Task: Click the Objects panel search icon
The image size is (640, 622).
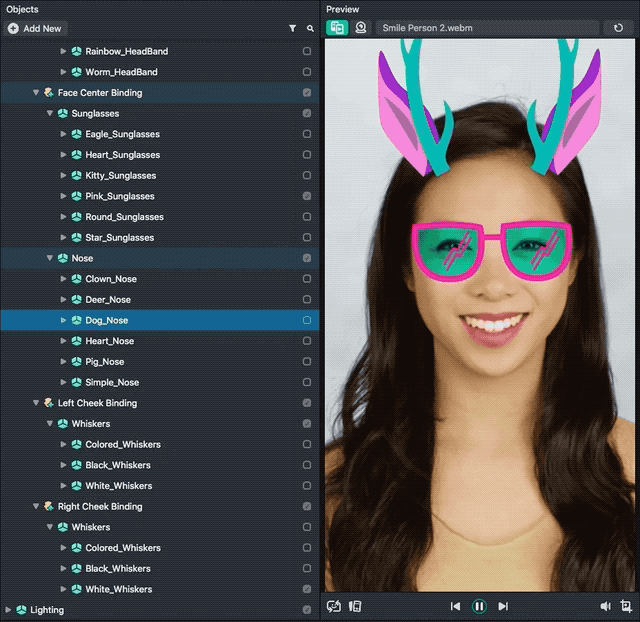Action: 310,29
